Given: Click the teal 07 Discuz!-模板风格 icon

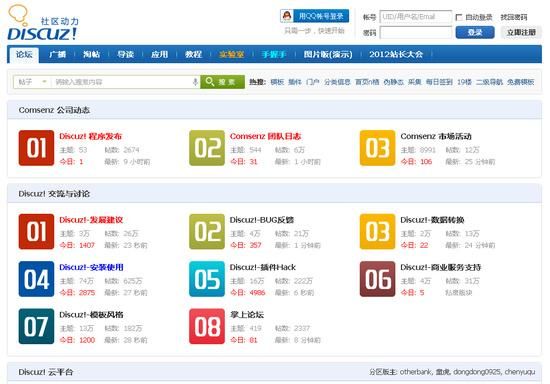Looking at the screenshot, I should pyautogui.click(x=36, y=326).
